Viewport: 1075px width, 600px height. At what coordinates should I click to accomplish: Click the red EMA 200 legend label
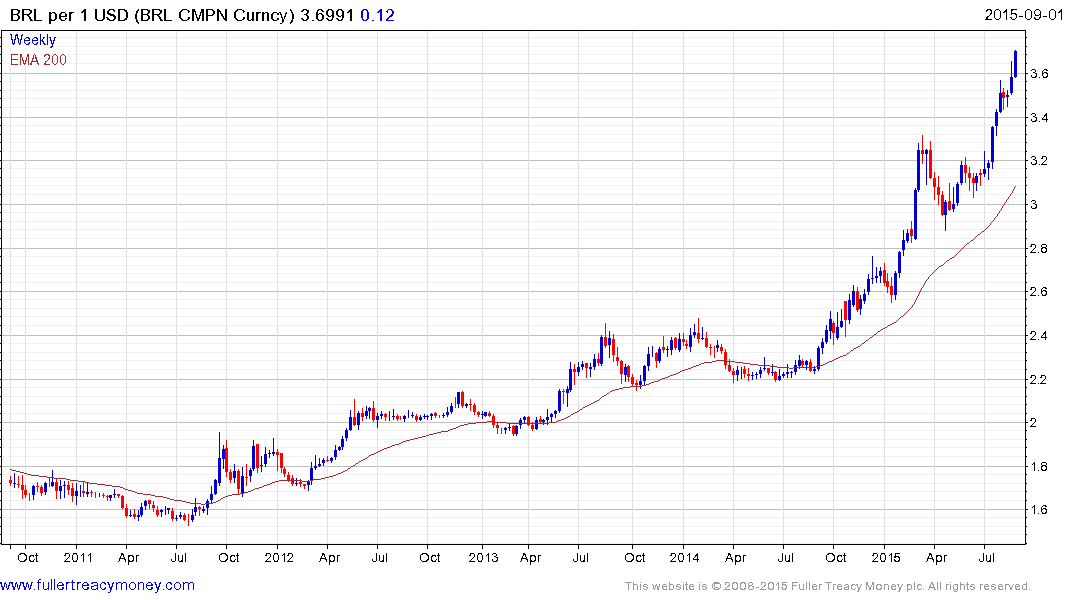coord(38,60)
